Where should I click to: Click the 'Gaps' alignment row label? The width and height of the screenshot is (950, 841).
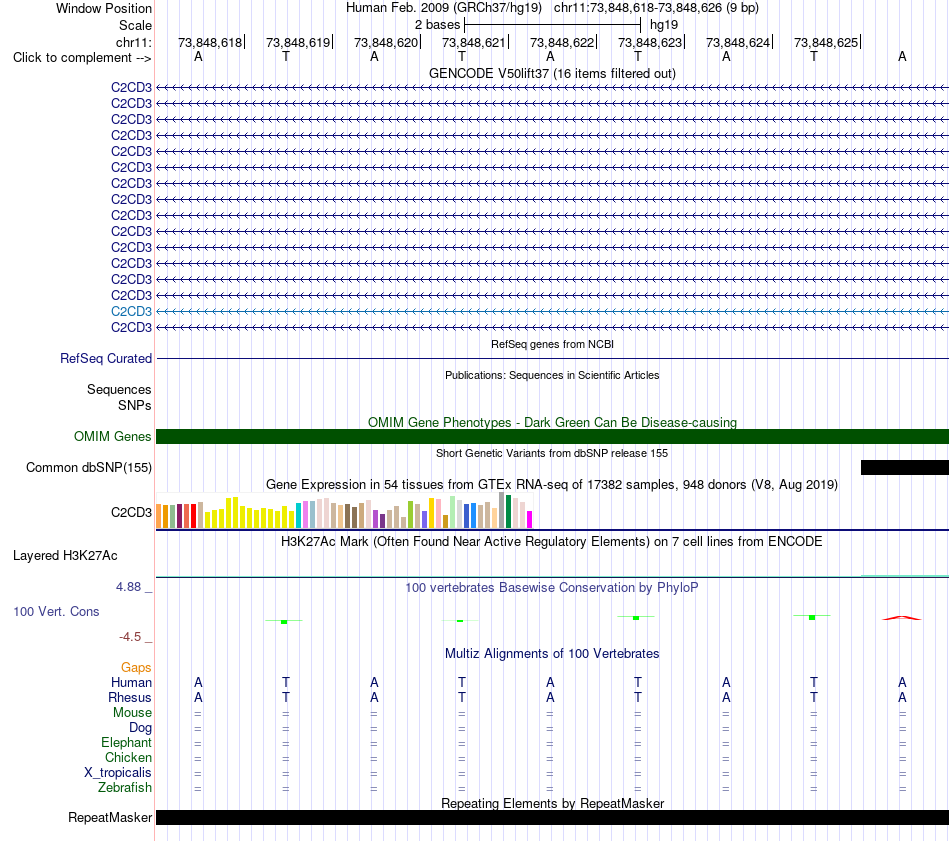136,667
